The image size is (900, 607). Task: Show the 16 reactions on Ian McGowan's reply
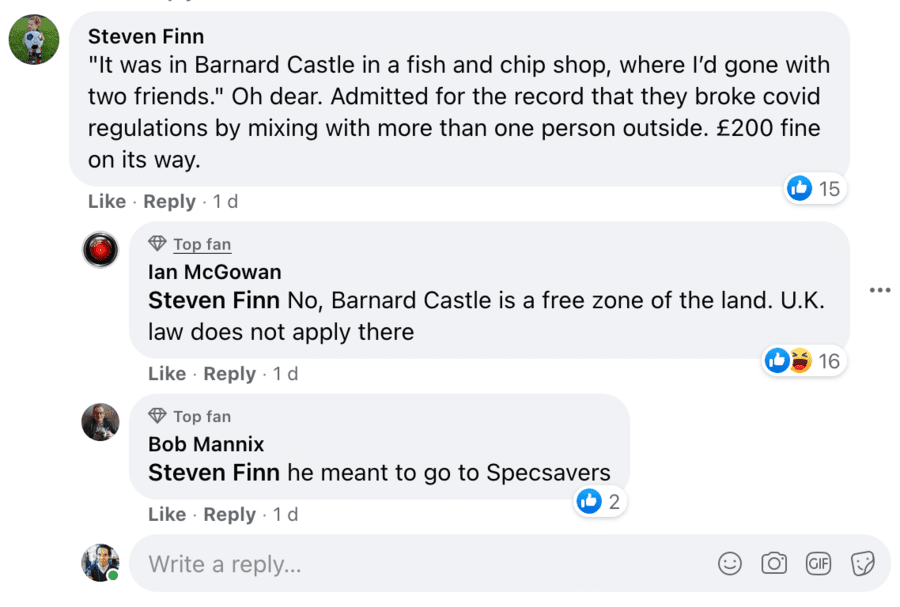click(803, 361)
